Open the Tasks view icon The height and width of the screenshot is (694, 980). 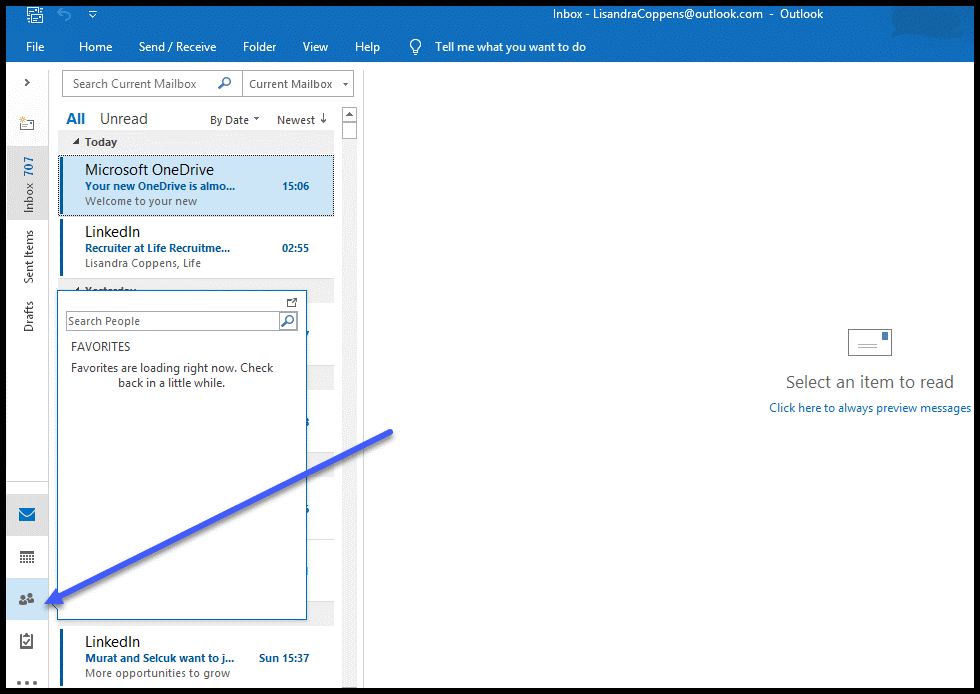coord(27,641)
